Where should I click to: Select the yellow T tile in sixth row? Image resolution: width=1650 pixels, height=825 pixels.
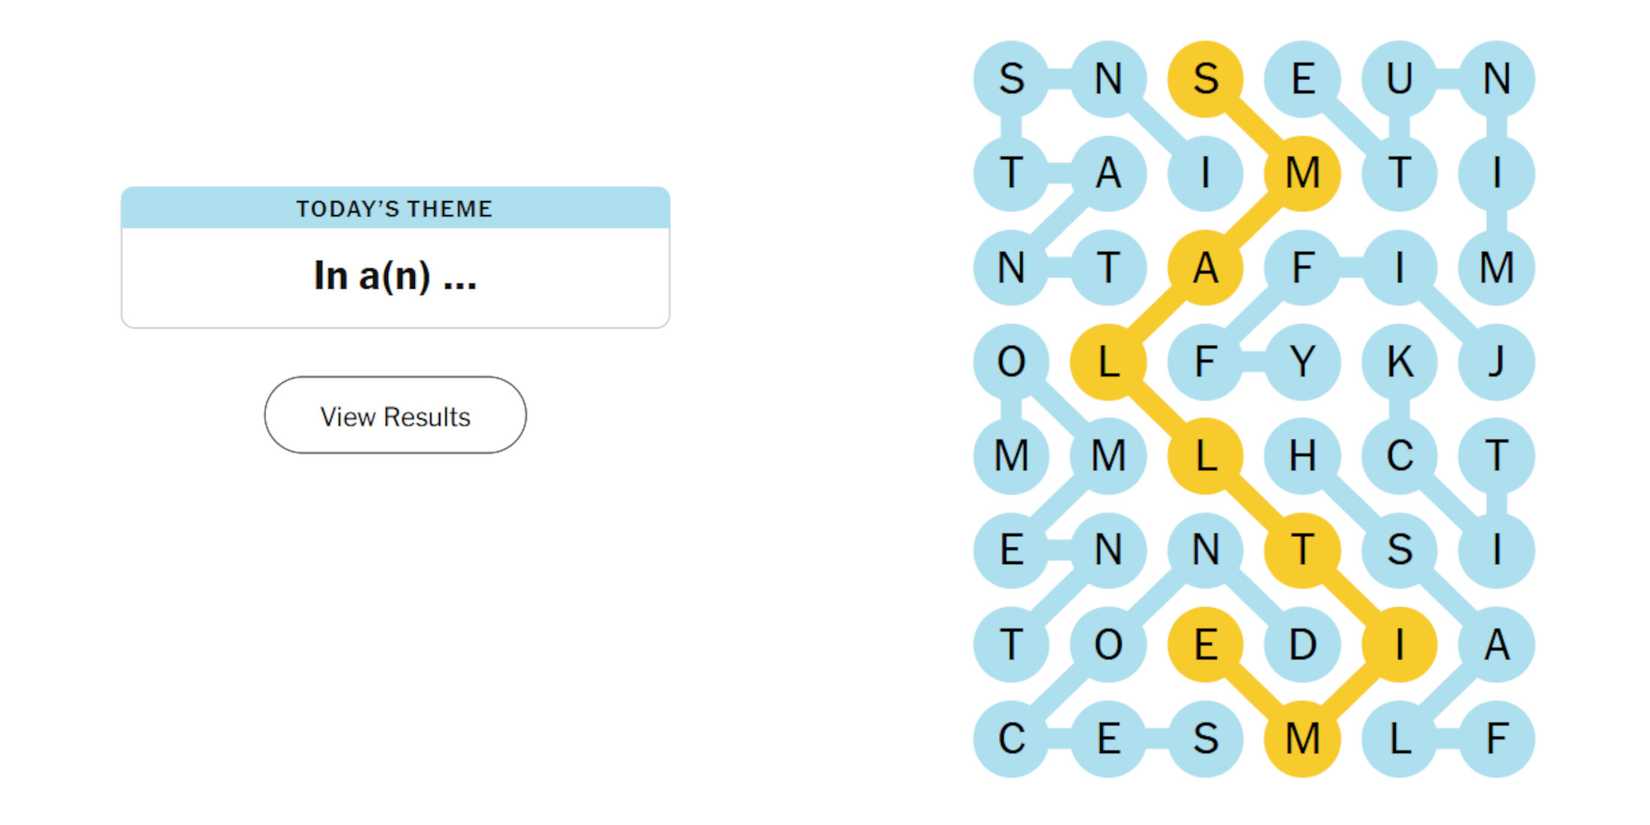1303,551
